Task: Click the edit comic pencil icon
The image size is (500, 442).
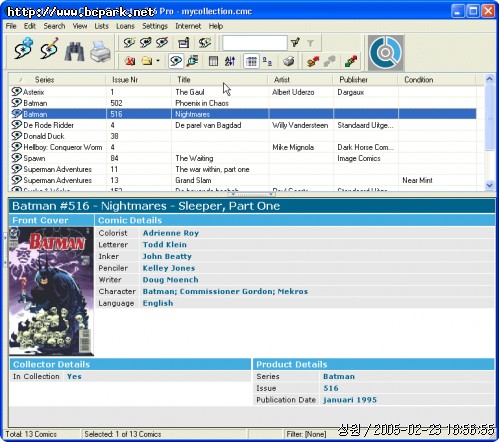Action: 49,49
